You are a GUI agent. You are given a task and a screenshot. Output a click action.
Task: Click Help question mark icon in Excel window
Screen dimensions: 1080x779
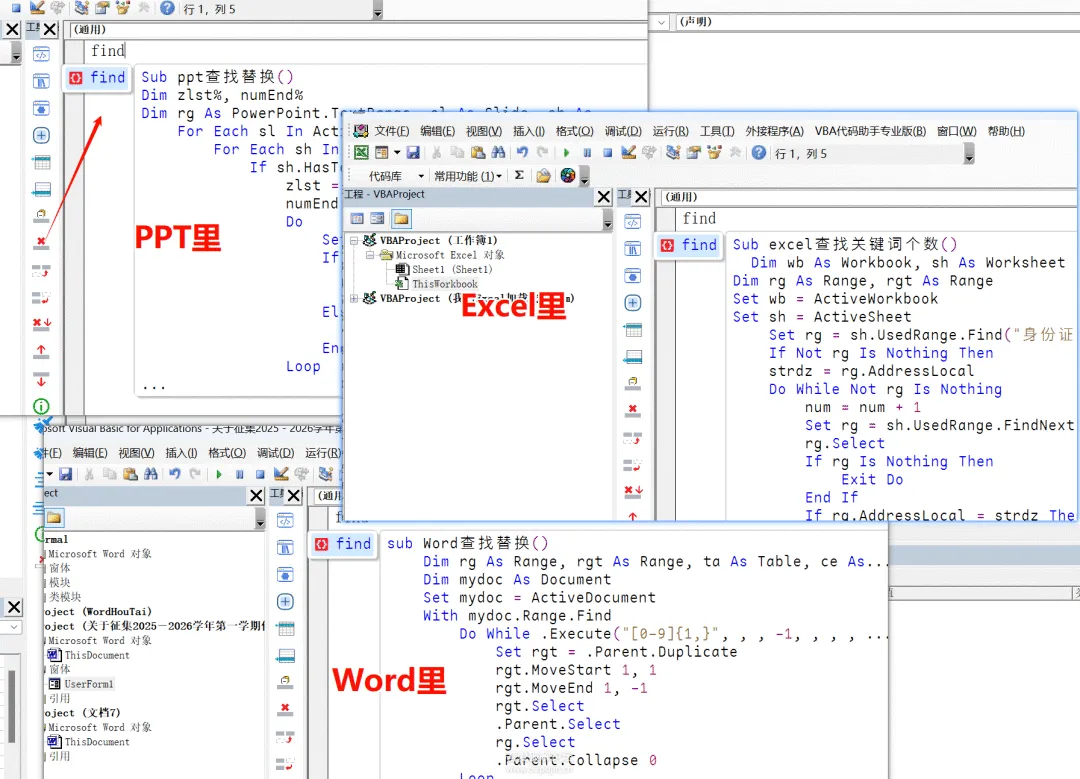point(758,153)
